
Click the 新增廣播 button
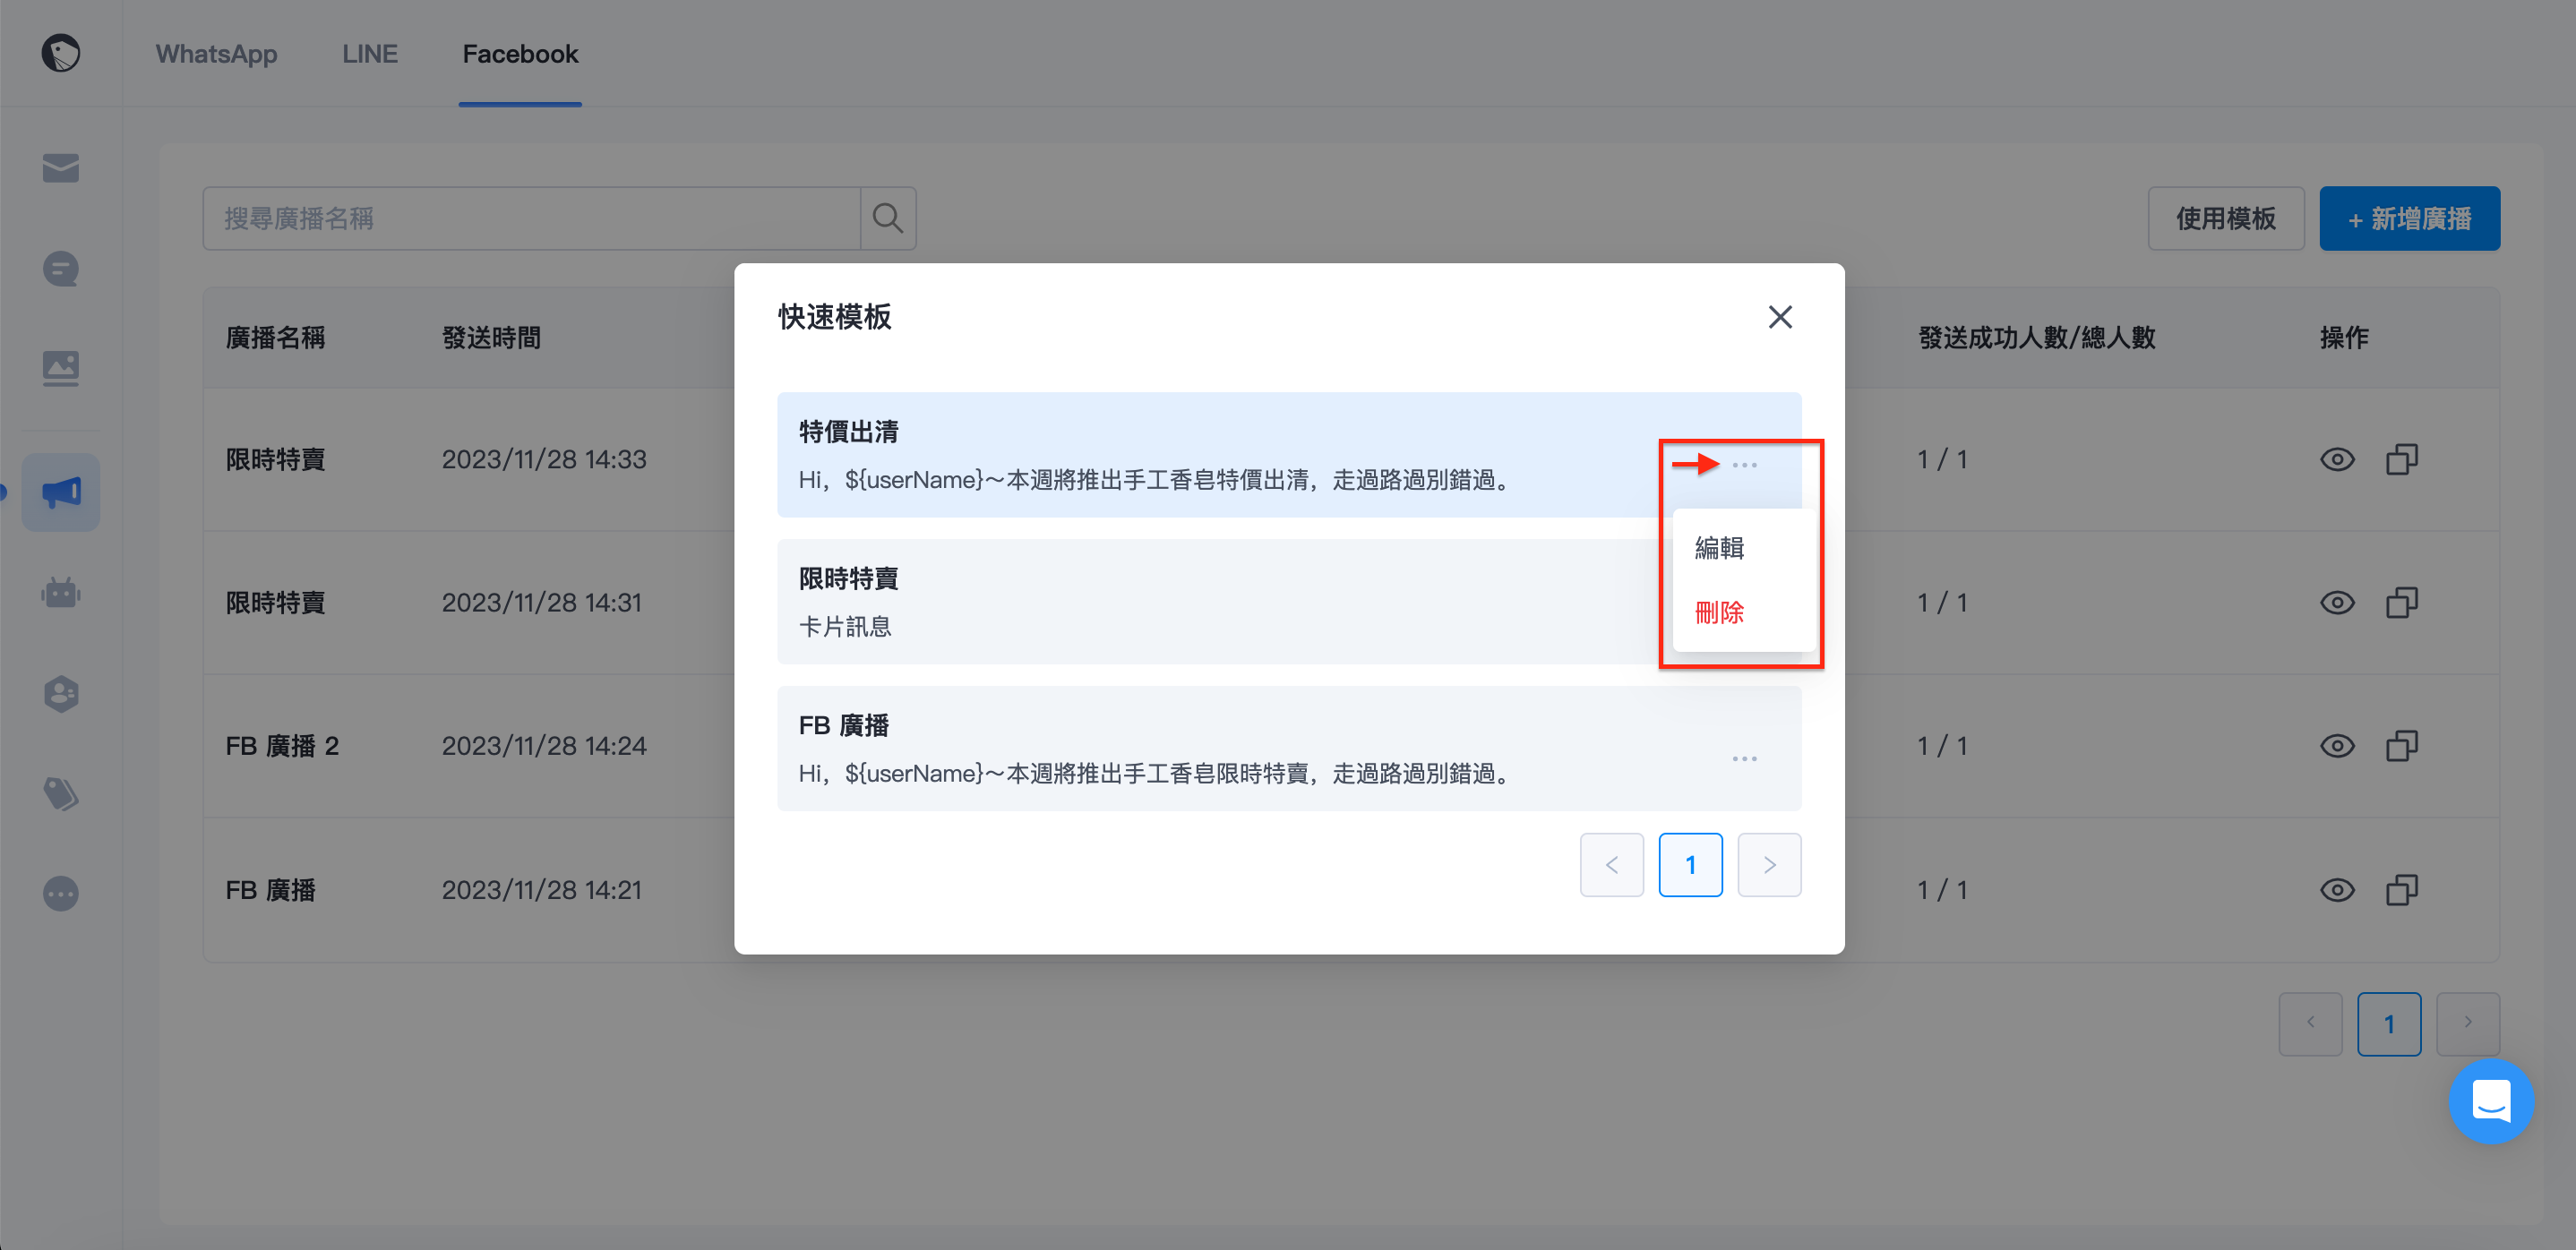click(2409, 218)
